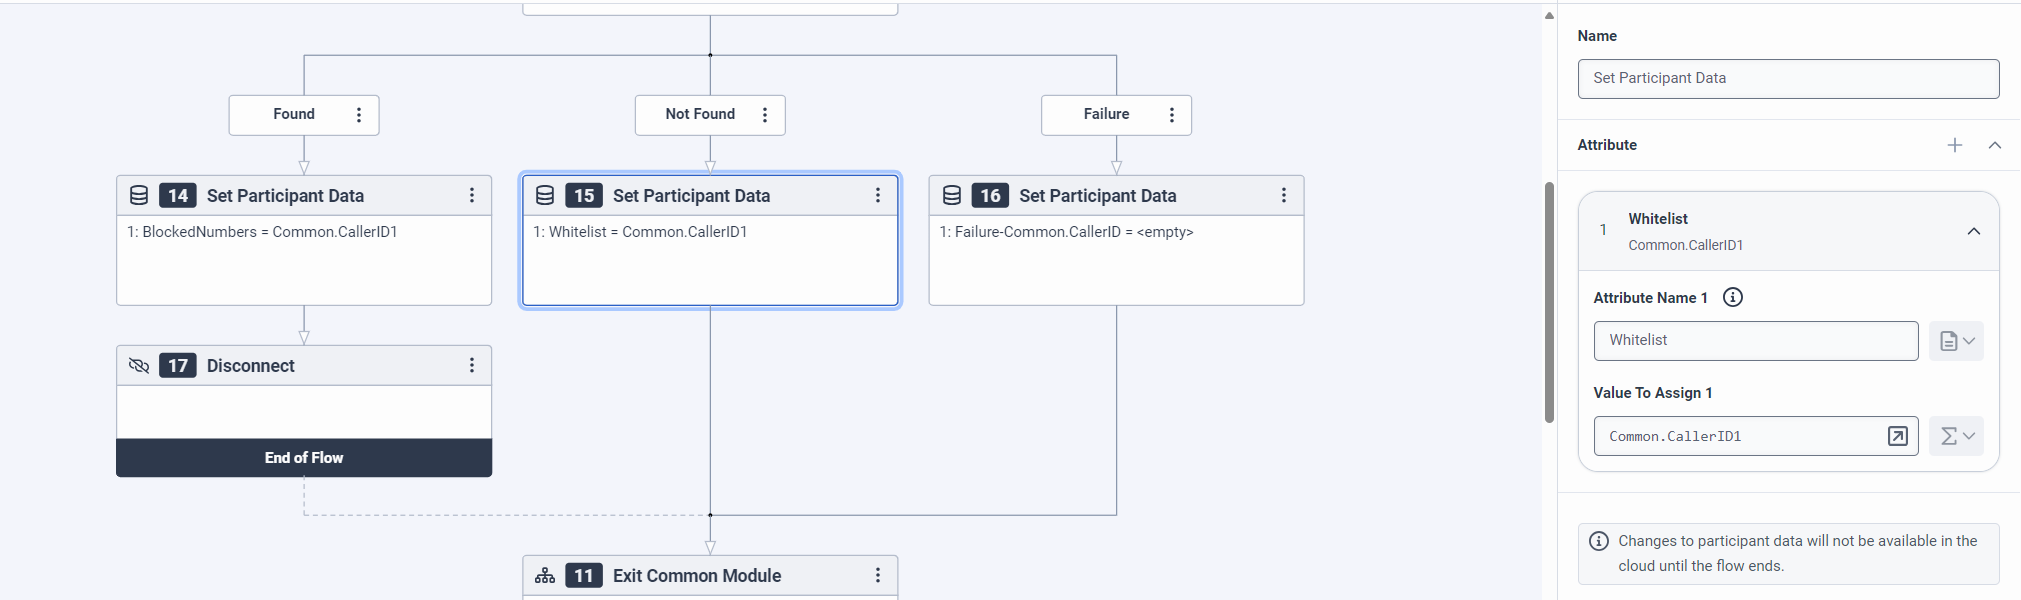Open expression editor for Value To Assign
This screenshot has width=2021, height=600.
[1897, 436]
